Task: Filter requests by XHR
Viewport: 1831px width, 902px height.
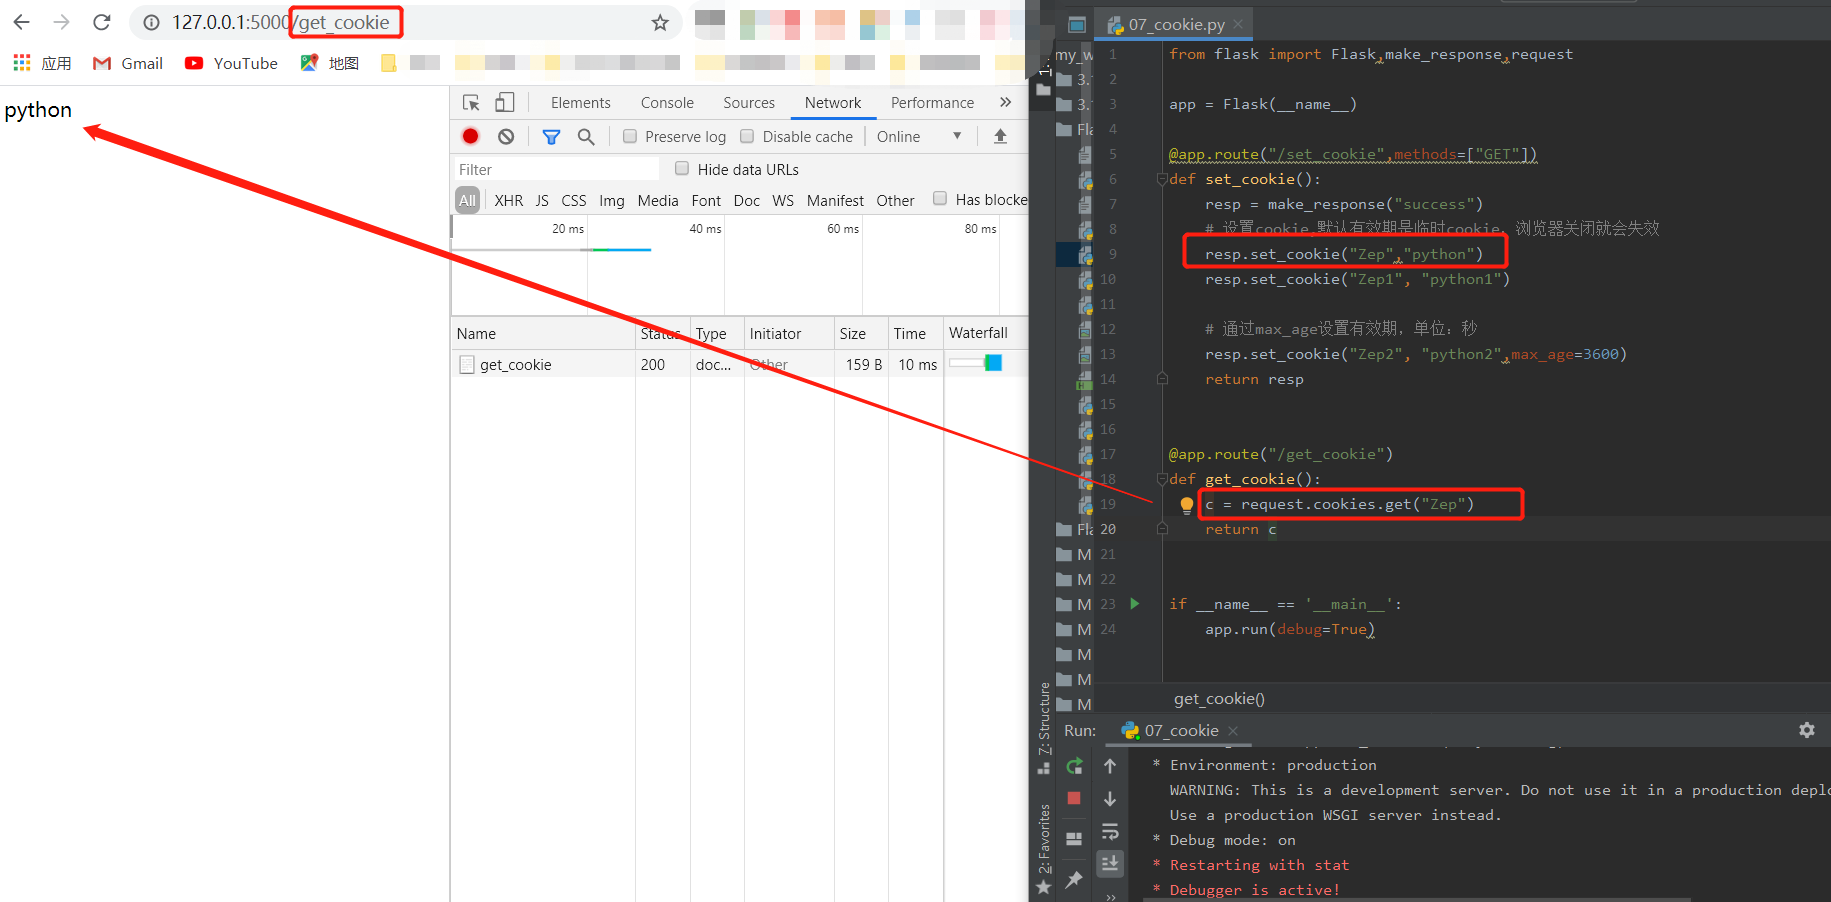Action: pos(508,200)
